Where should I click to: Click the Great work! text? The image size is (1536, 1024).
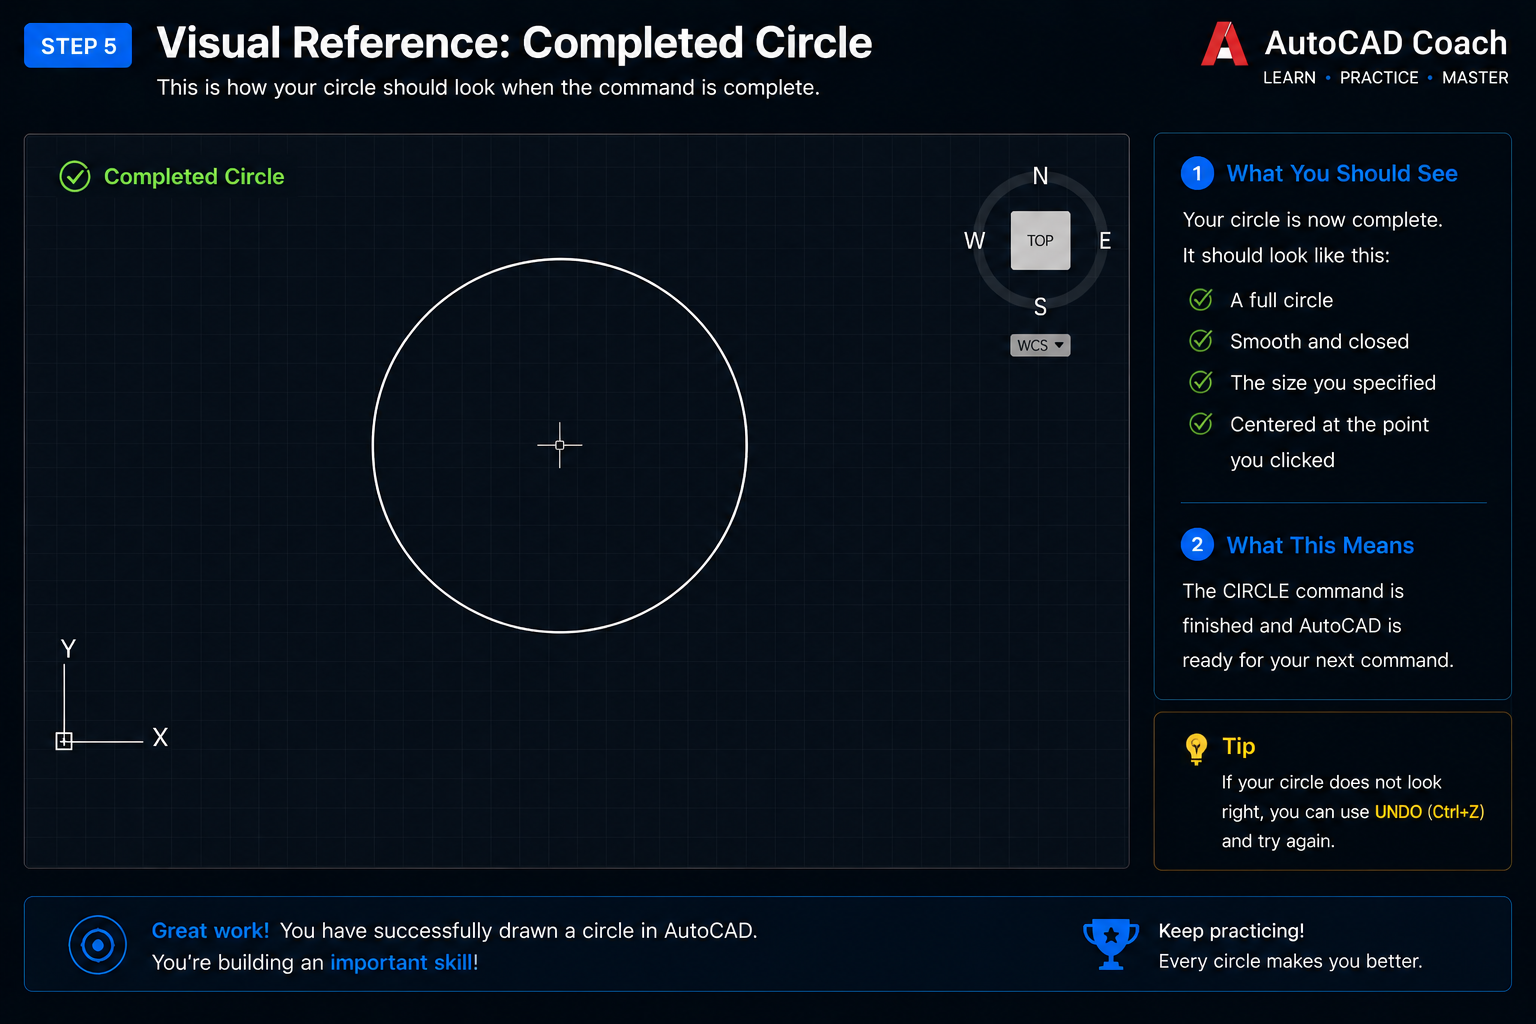[x=210, y=931]
